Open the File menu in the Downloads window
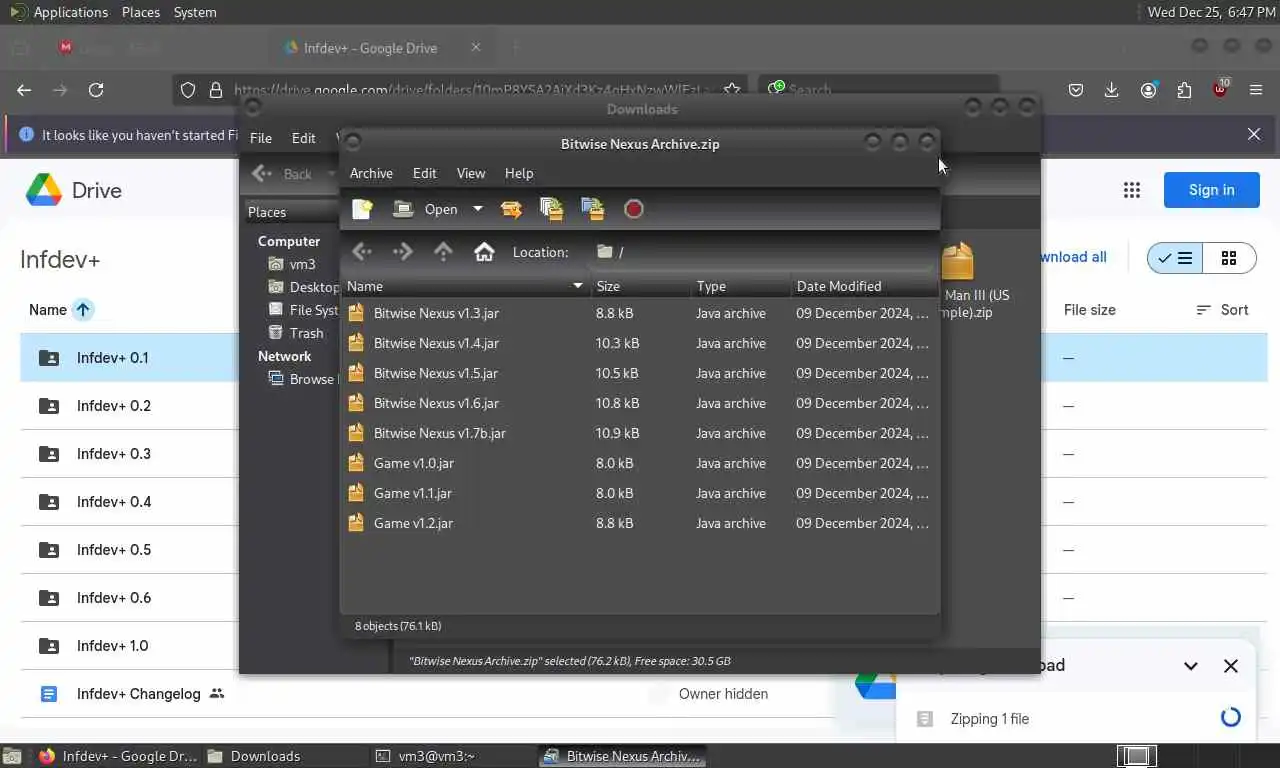1280x768 pixels. (260, 138)
